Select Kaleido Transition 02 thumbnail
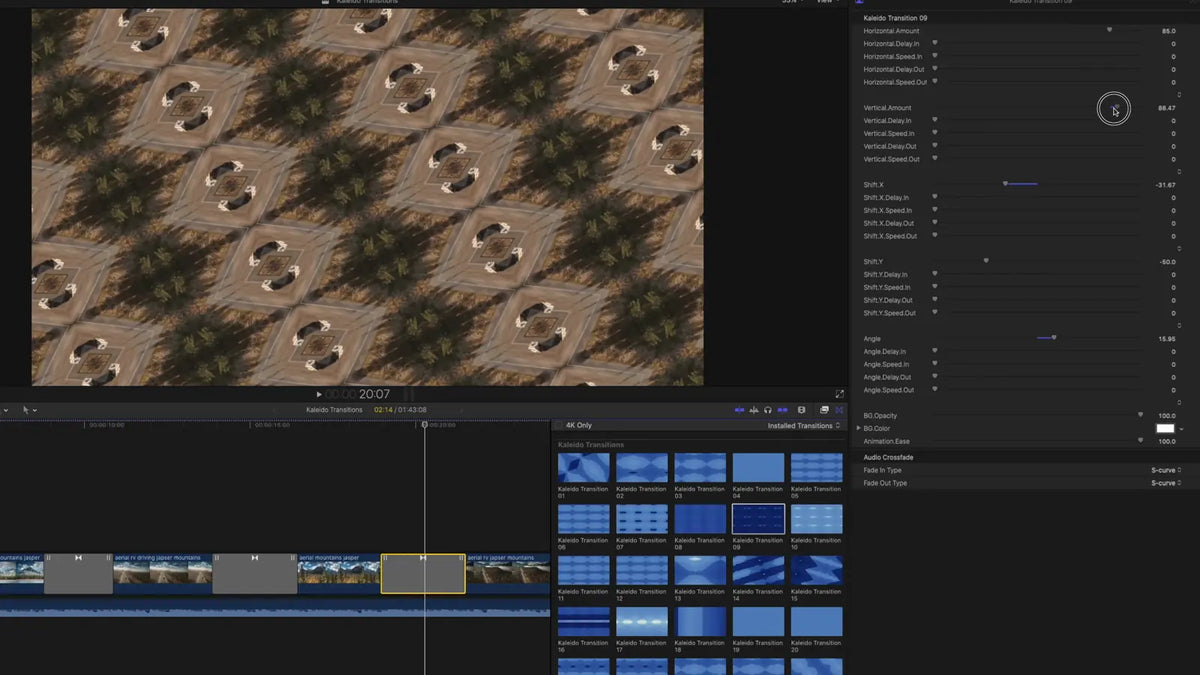 pos(641,467)
